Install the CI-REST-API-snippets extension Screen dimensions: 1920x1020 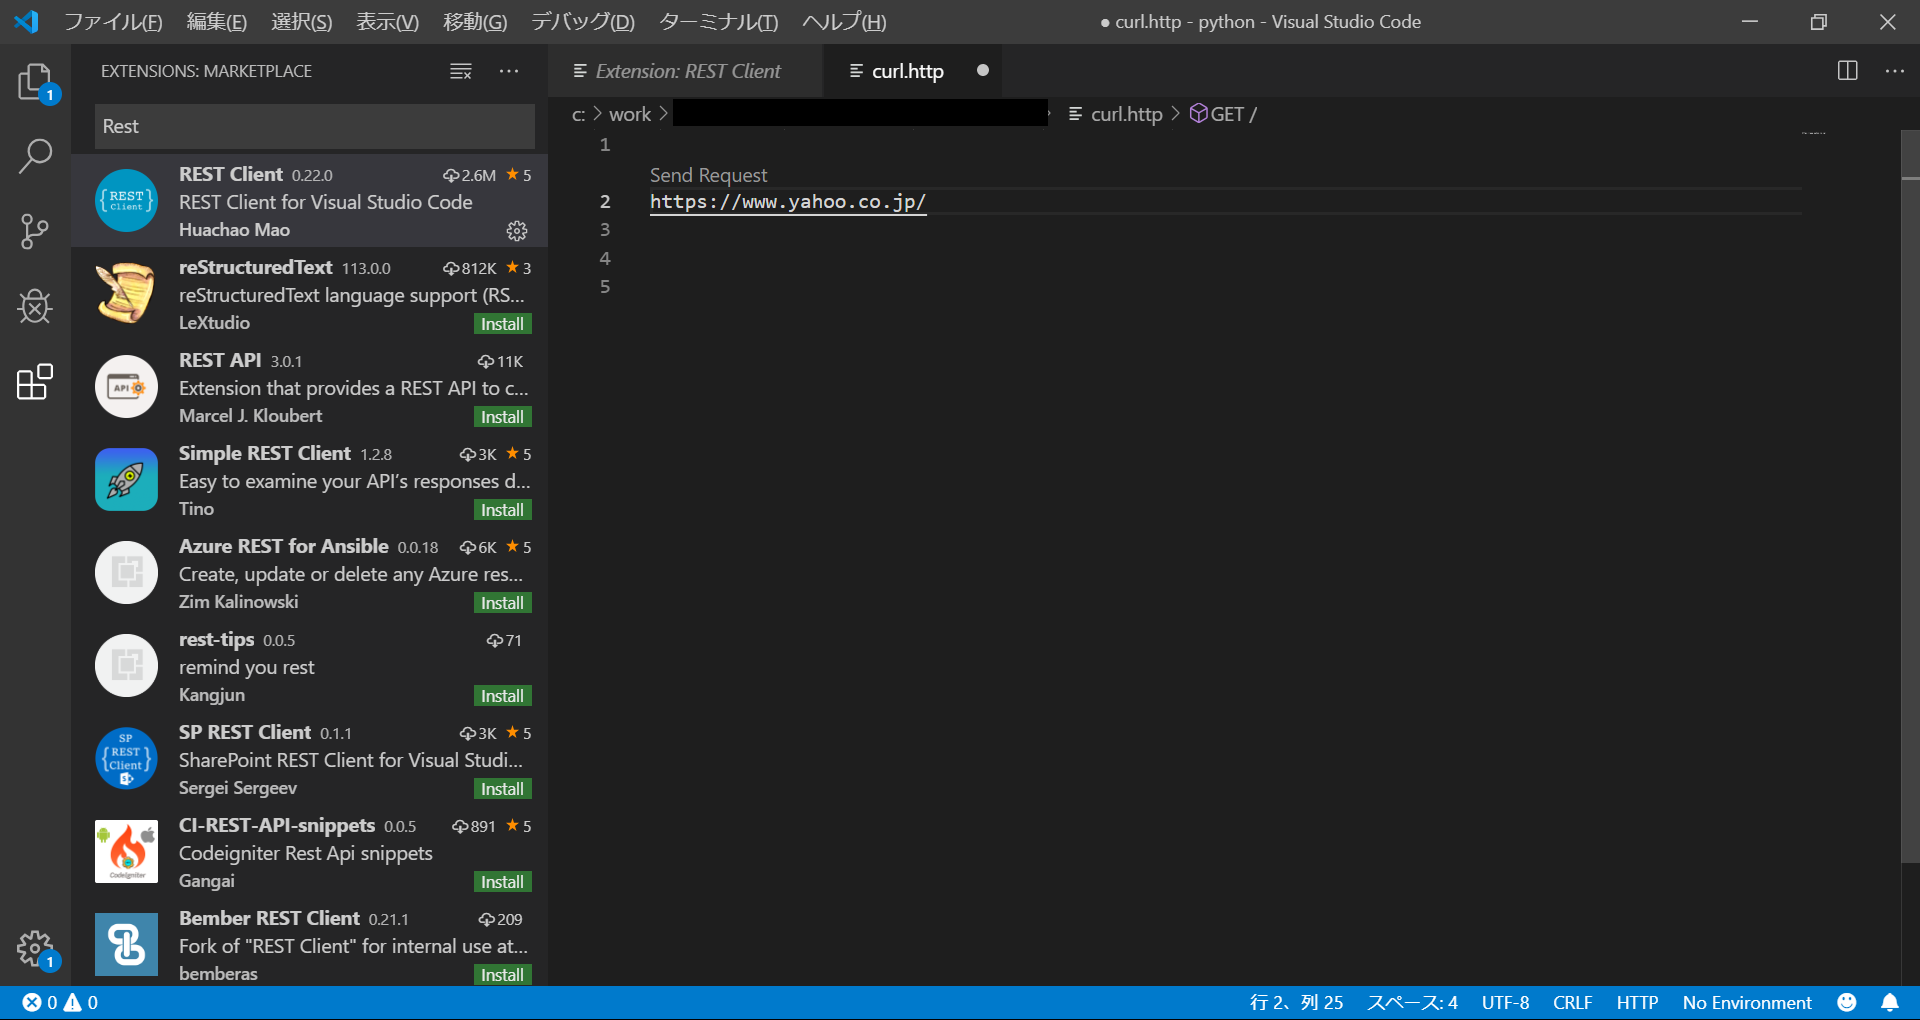point(502,882)
